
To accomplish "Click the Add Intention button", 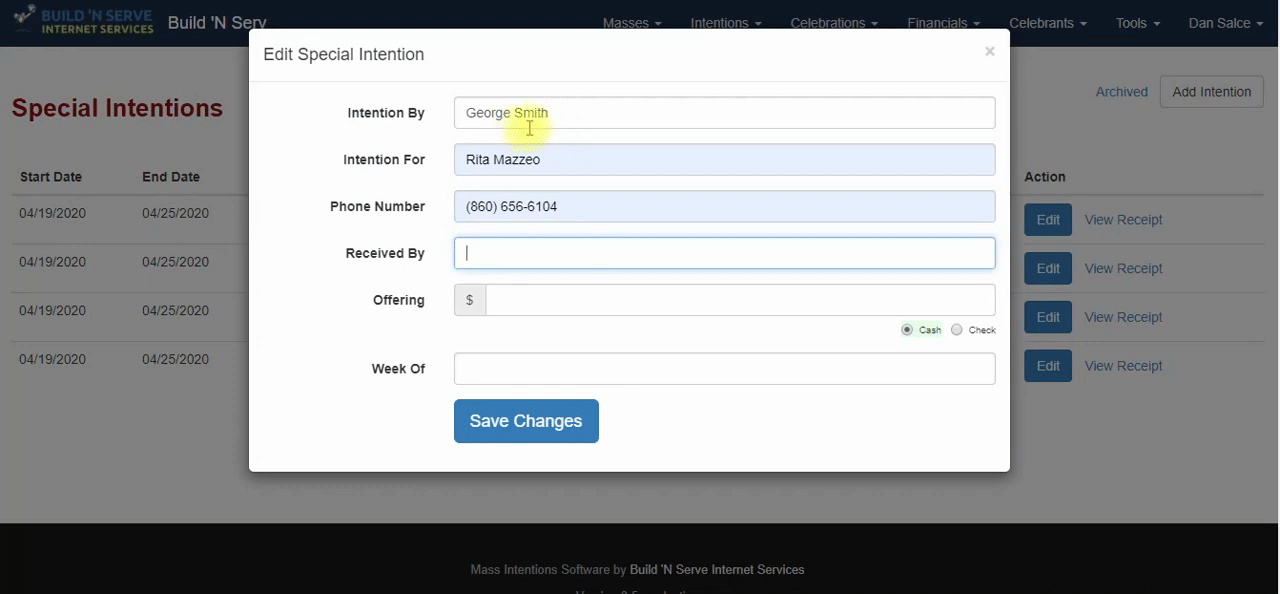I will point(1211,92).
